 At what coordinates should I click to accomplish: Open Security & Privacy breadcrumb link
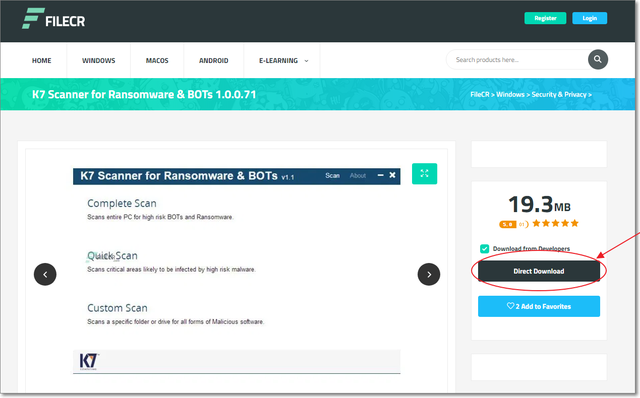pyautogui.click(x=559, y=94)
